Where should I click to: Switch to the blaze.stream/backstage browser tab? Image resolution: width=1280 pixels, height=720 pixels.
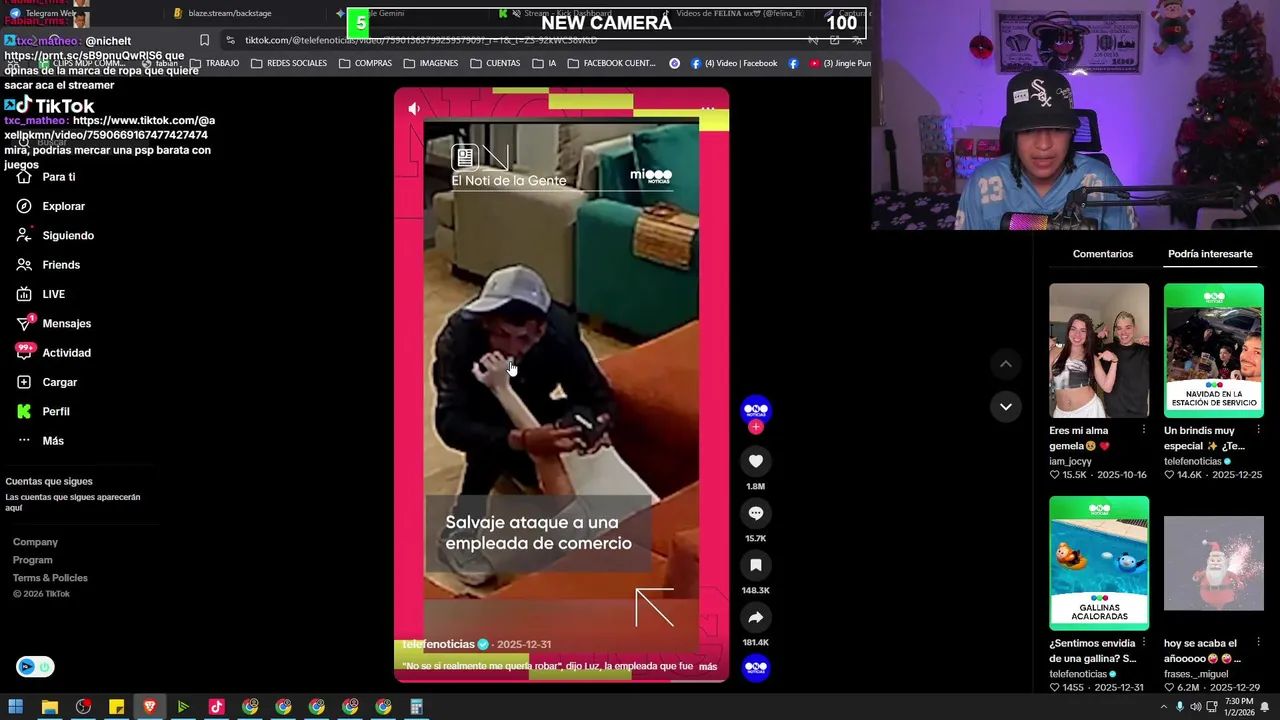tap(230, 13)
